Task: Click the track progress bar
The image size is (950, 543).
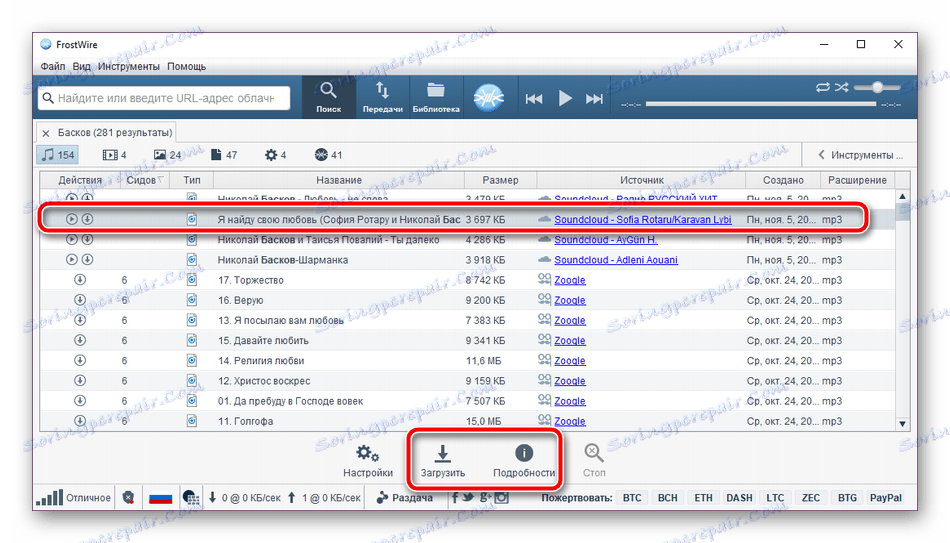Action: (760, 104)
